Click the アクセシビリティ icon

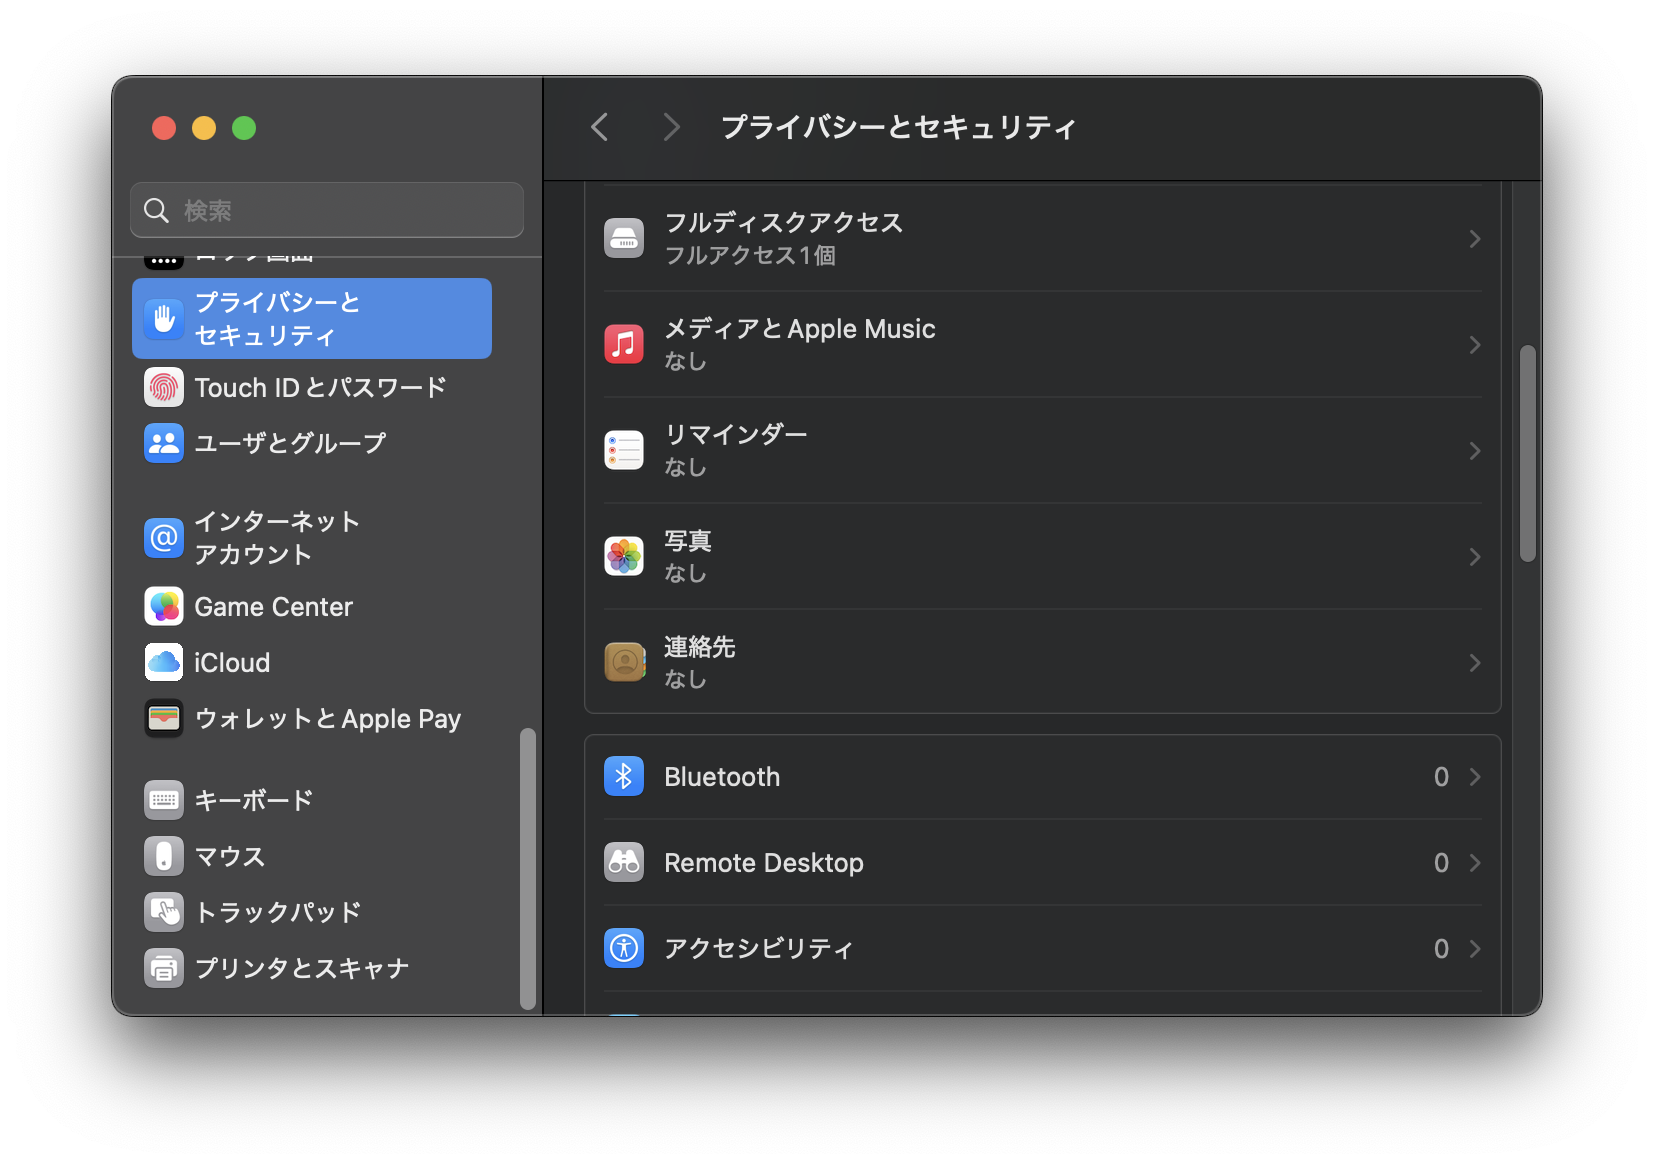pos(623,948)
